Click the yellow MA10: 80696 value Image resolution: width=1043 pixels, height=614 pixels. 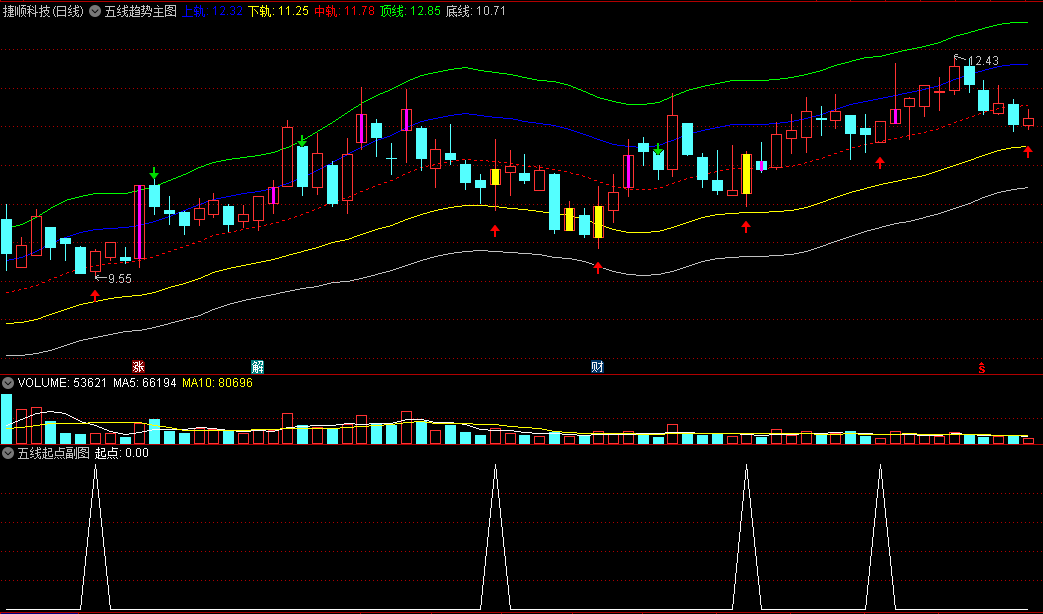pos(218,383)
